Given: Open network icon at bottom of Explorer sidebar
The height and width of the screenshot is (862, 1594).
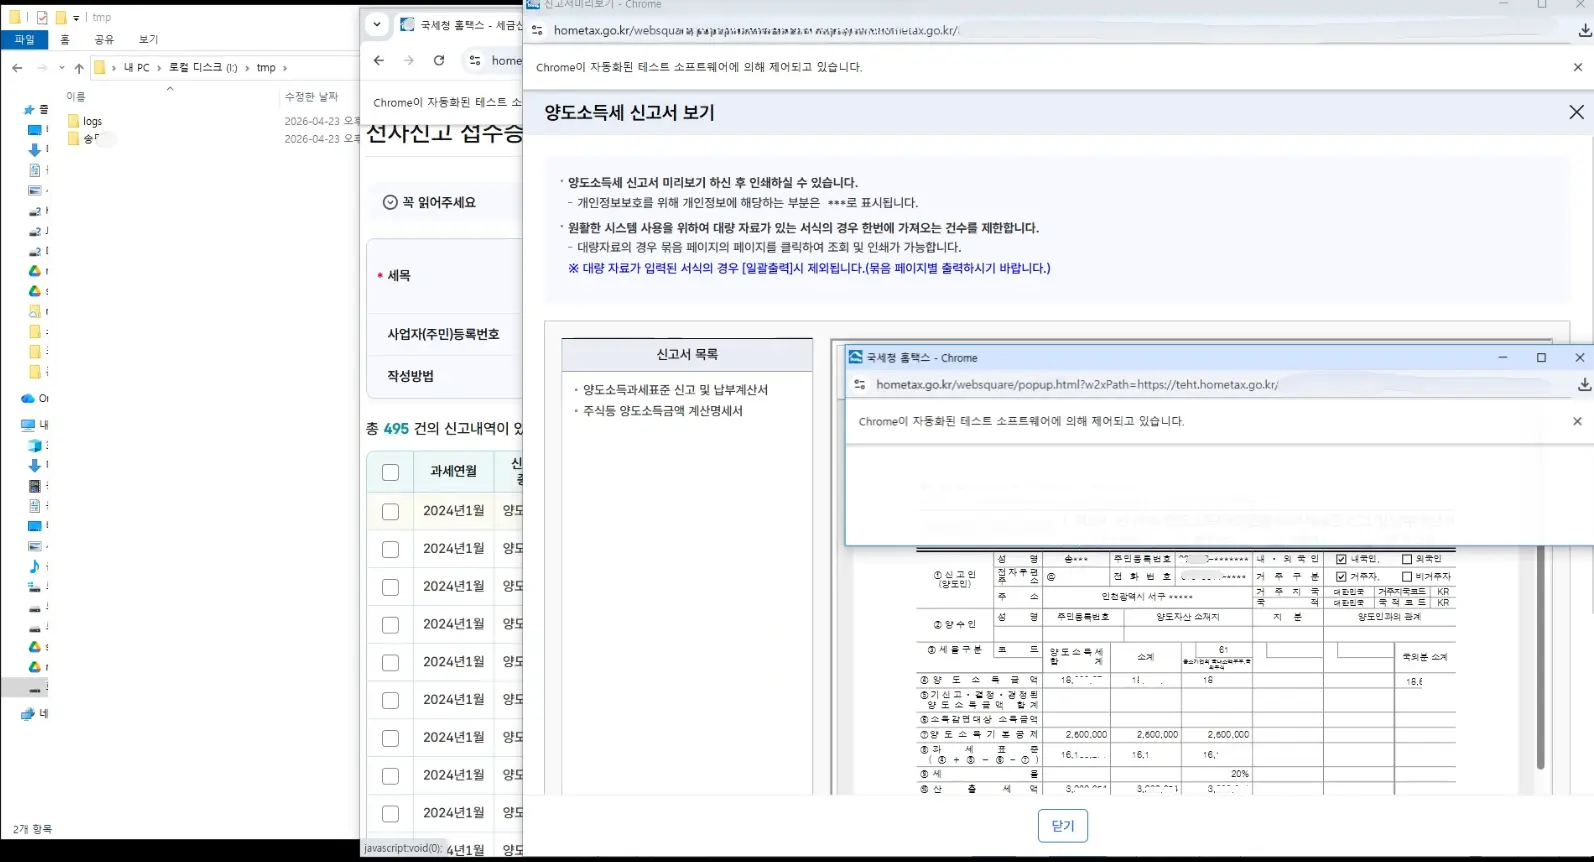Looking at the screenshot, I should point(29,714).
